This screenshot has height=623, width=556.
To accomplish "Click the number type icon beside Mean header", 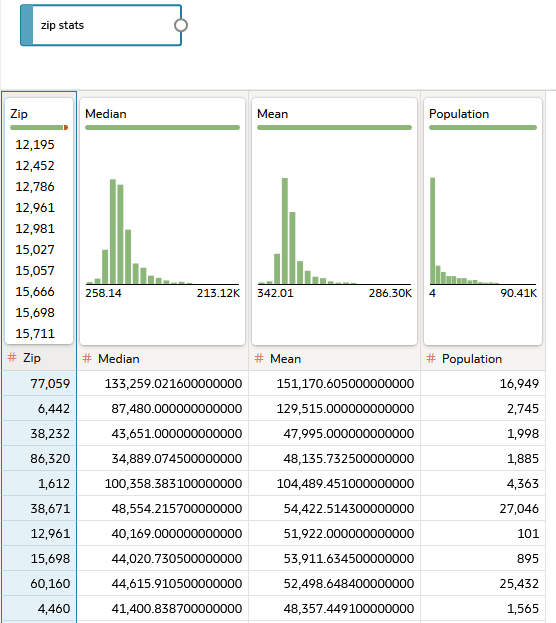I will (259, 359).
